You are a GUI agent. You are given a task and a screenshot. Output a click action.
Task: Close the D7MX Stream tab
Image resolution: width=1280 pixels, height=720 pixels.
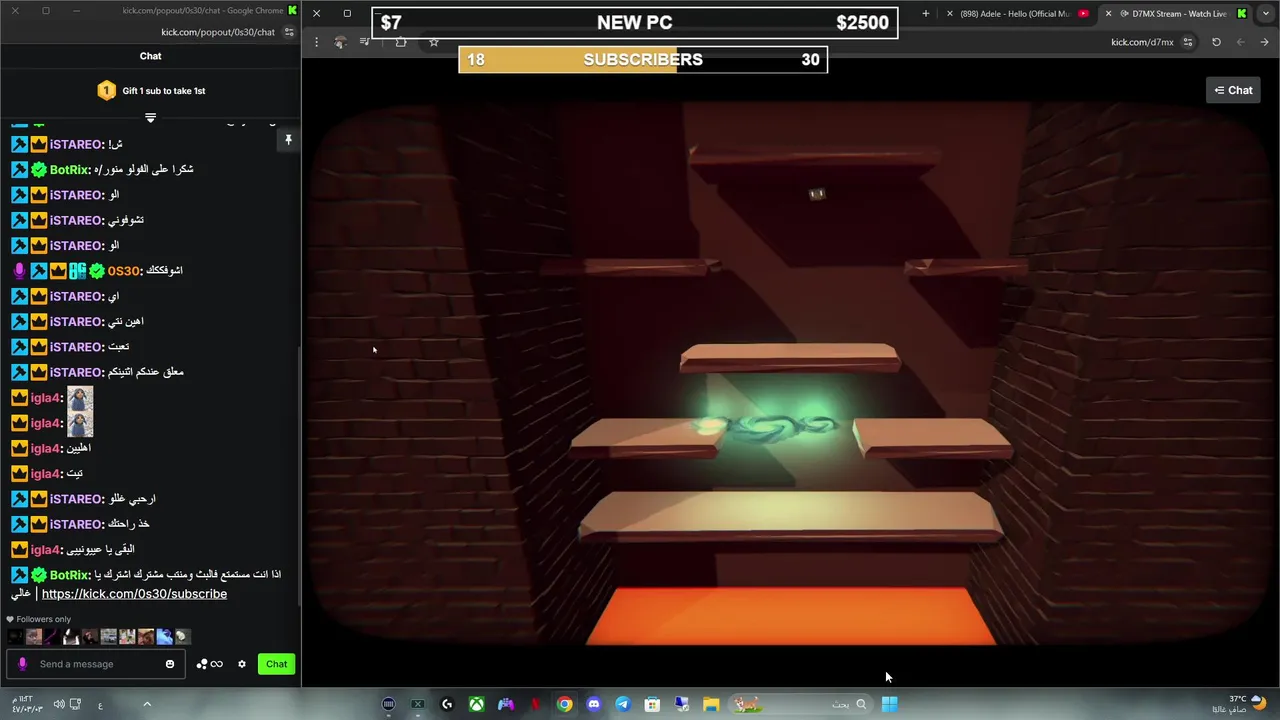pos(1108,14)
